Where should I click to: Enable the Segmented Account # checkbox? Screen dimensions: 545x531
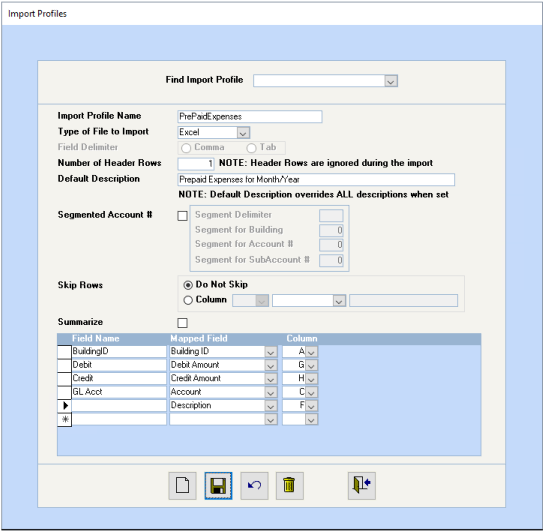tap(182, 216)
